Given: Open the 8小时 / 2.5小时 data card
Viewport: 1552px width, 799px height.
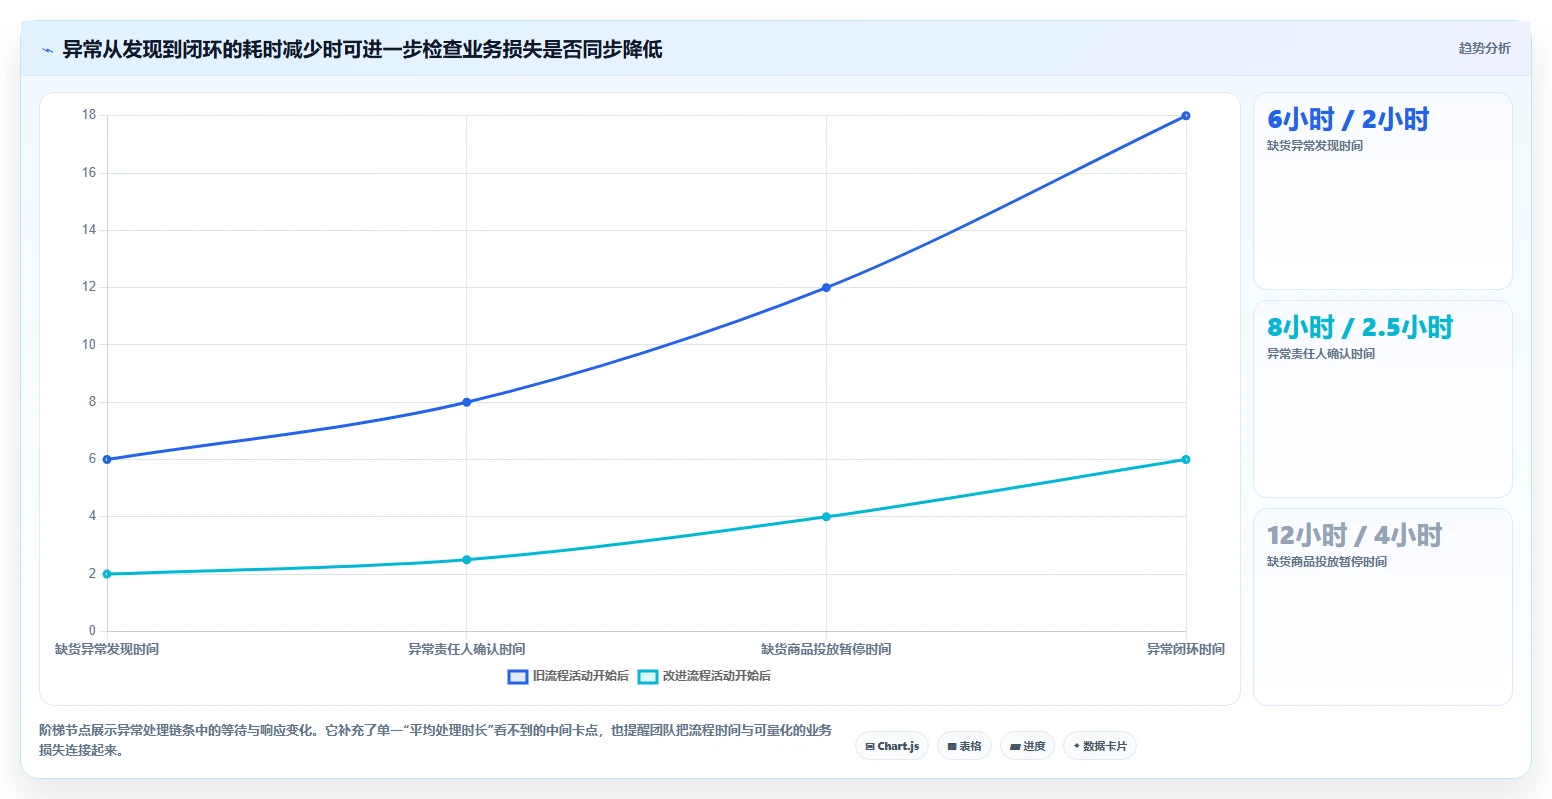Looking at the screenshot, I should tap(1382, 399).
